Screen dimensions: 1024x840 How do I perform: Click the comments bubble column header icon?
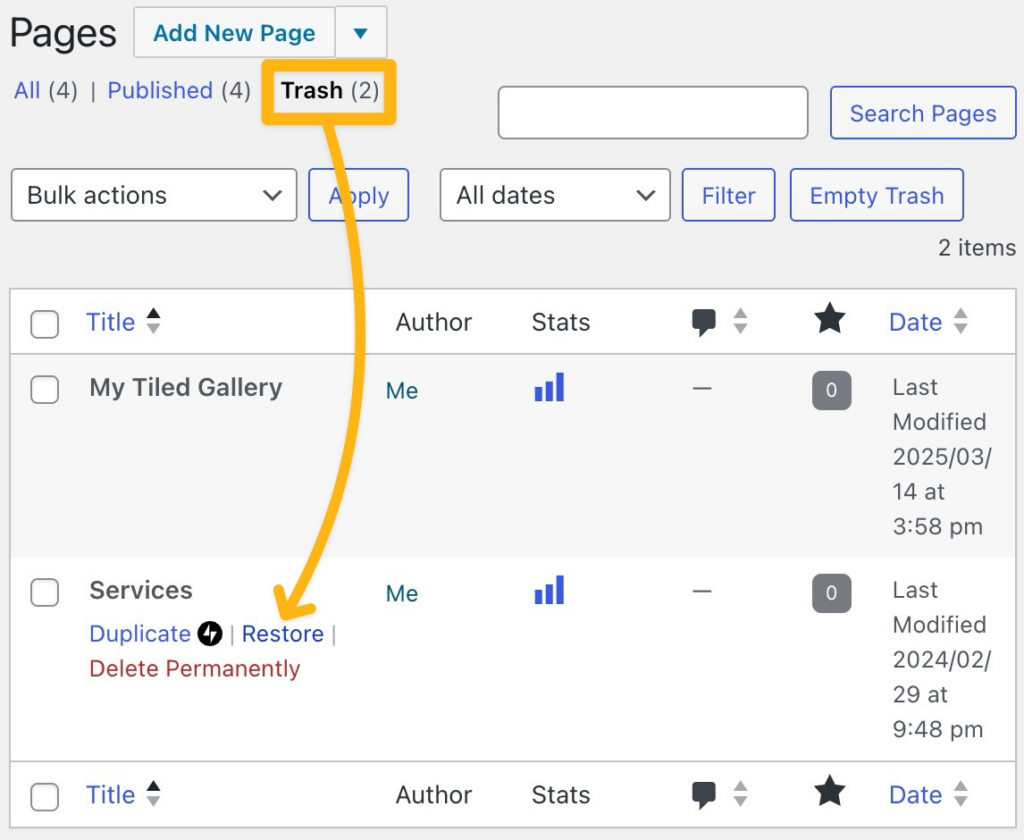coord(705,321)
